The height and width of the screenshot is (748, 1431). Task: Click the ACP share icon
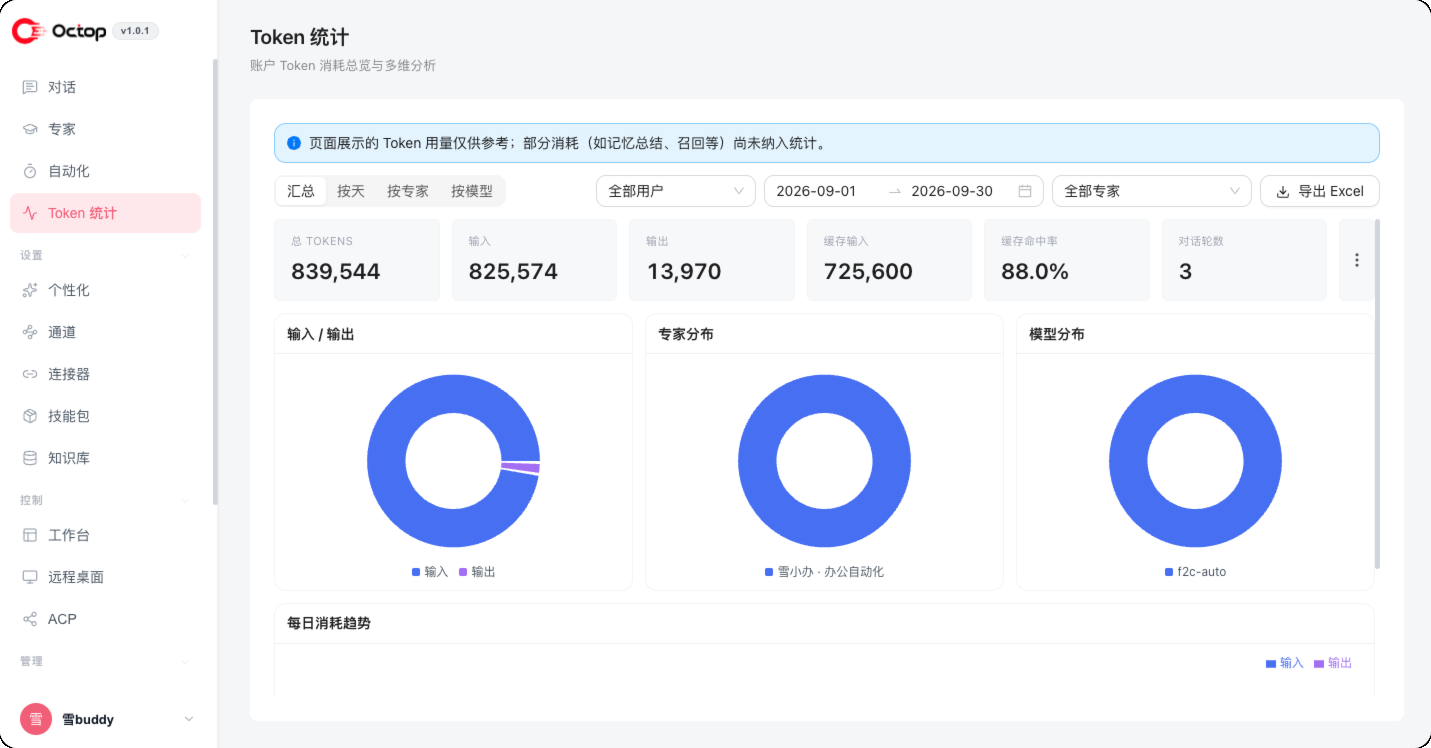point(30,619)
